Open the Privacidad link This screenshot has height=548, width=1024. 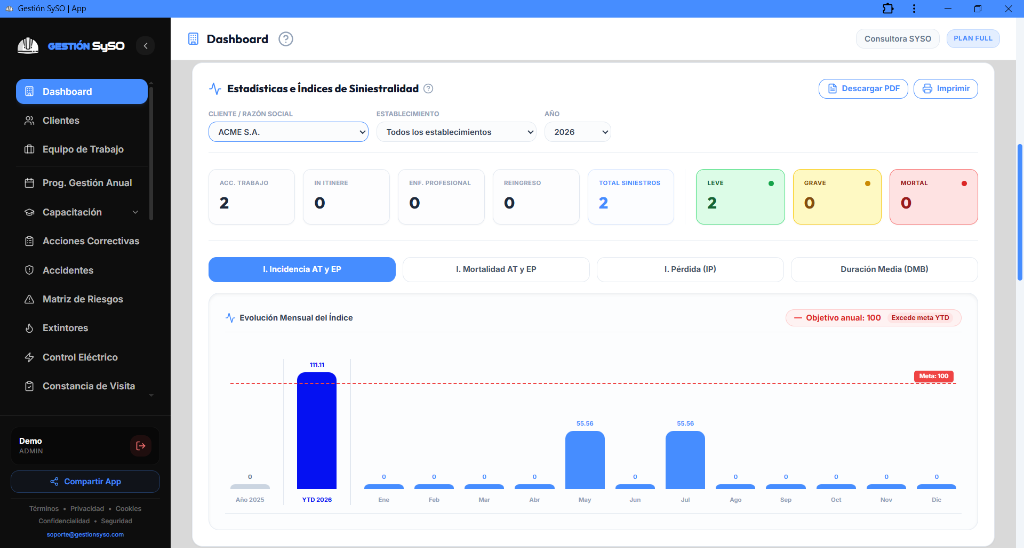pos(87,508)
